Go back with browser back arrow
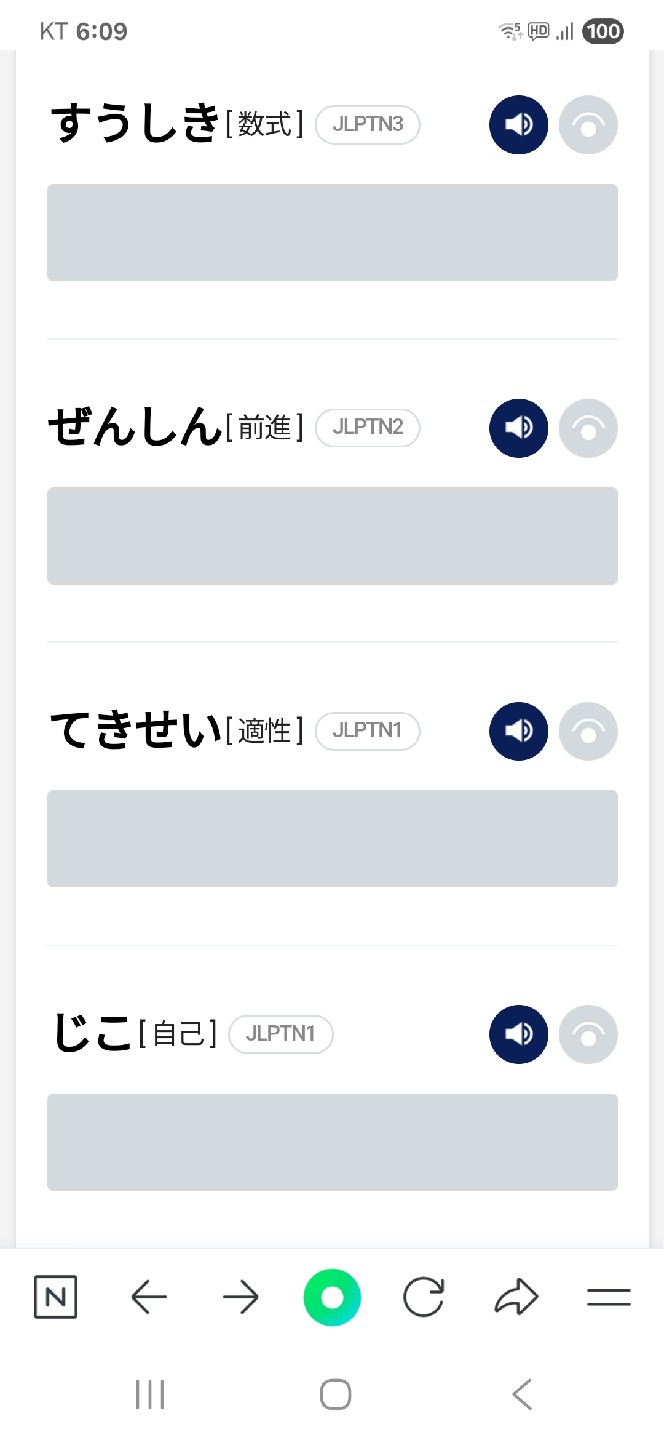 (149, 1298)
